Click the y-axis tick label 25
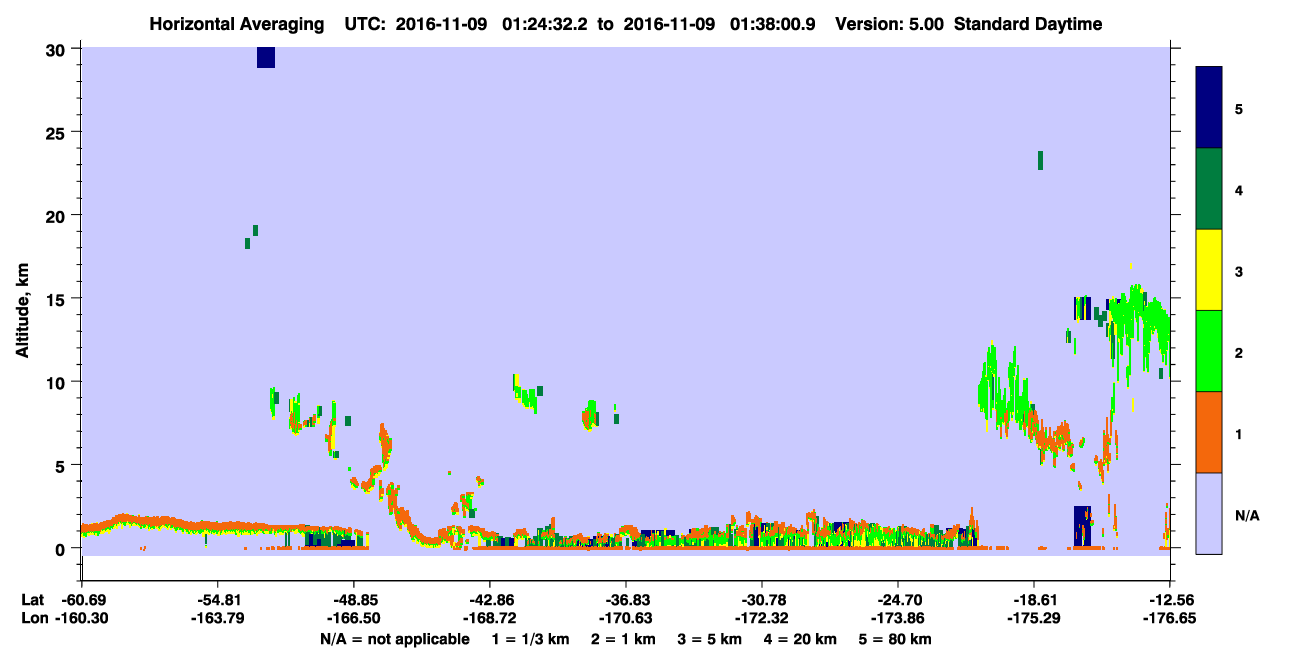Viewport: 1300px width, 667px height. click(x=56, y=132)
